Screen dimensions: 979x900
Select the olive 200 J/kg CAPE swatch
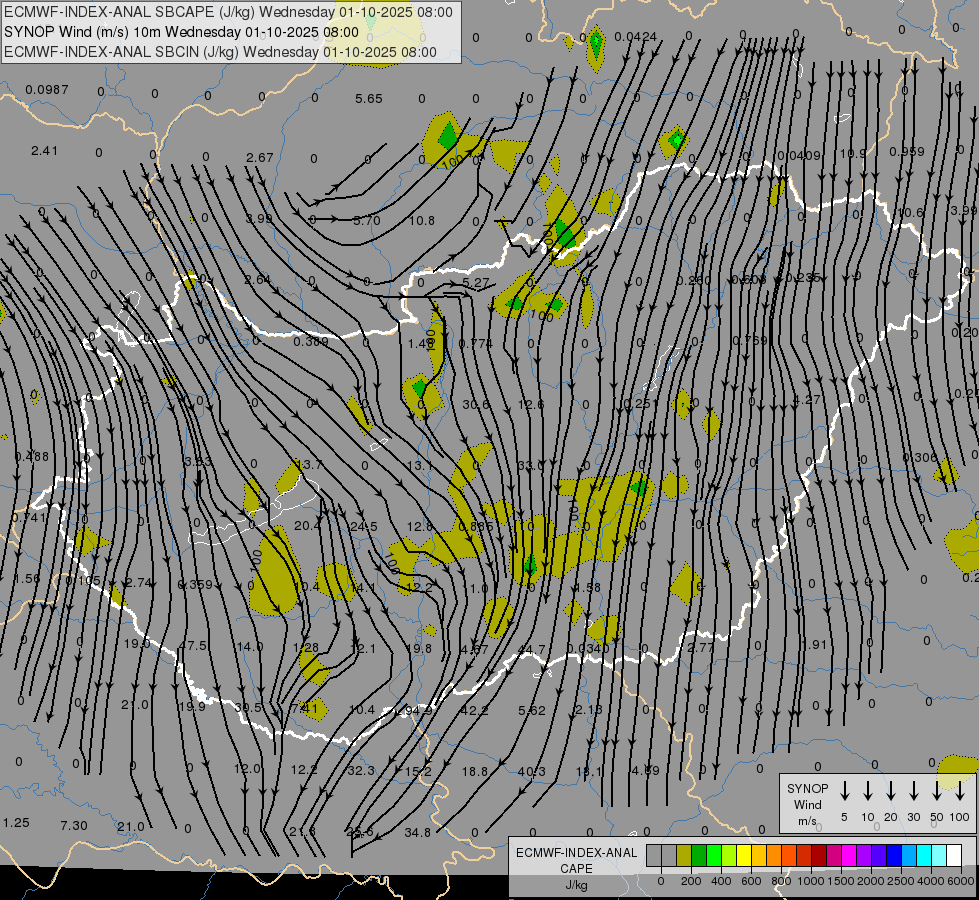tap(684, 855)
